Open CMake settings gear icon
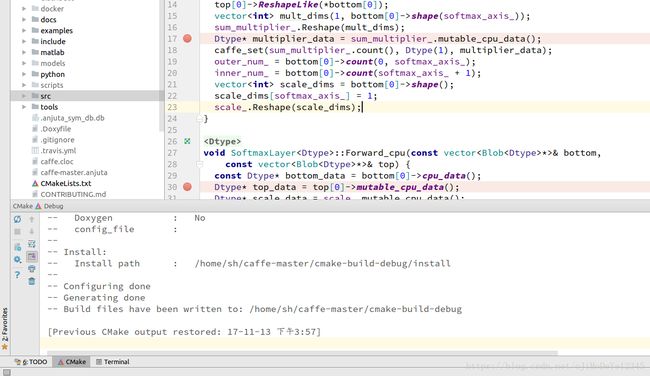The image size is (650, 376). [x=17, y=260]
